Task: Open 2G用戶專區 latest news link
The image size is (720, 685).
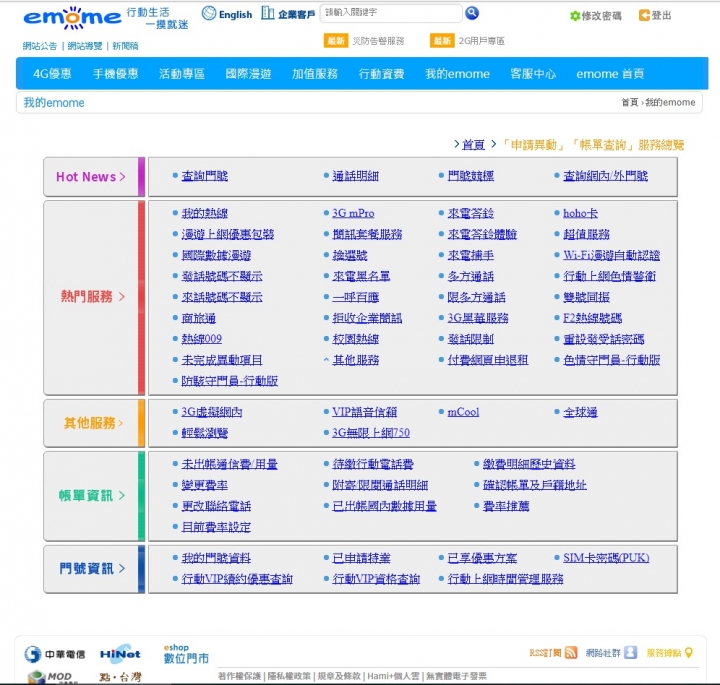Action: (x=482, y=41)
